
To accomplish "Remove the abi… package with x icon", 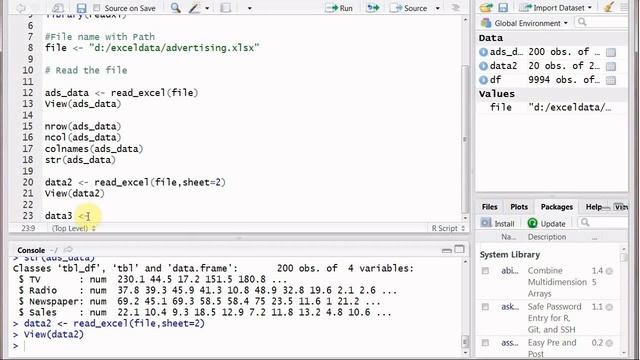I will (x=609, y=271).
